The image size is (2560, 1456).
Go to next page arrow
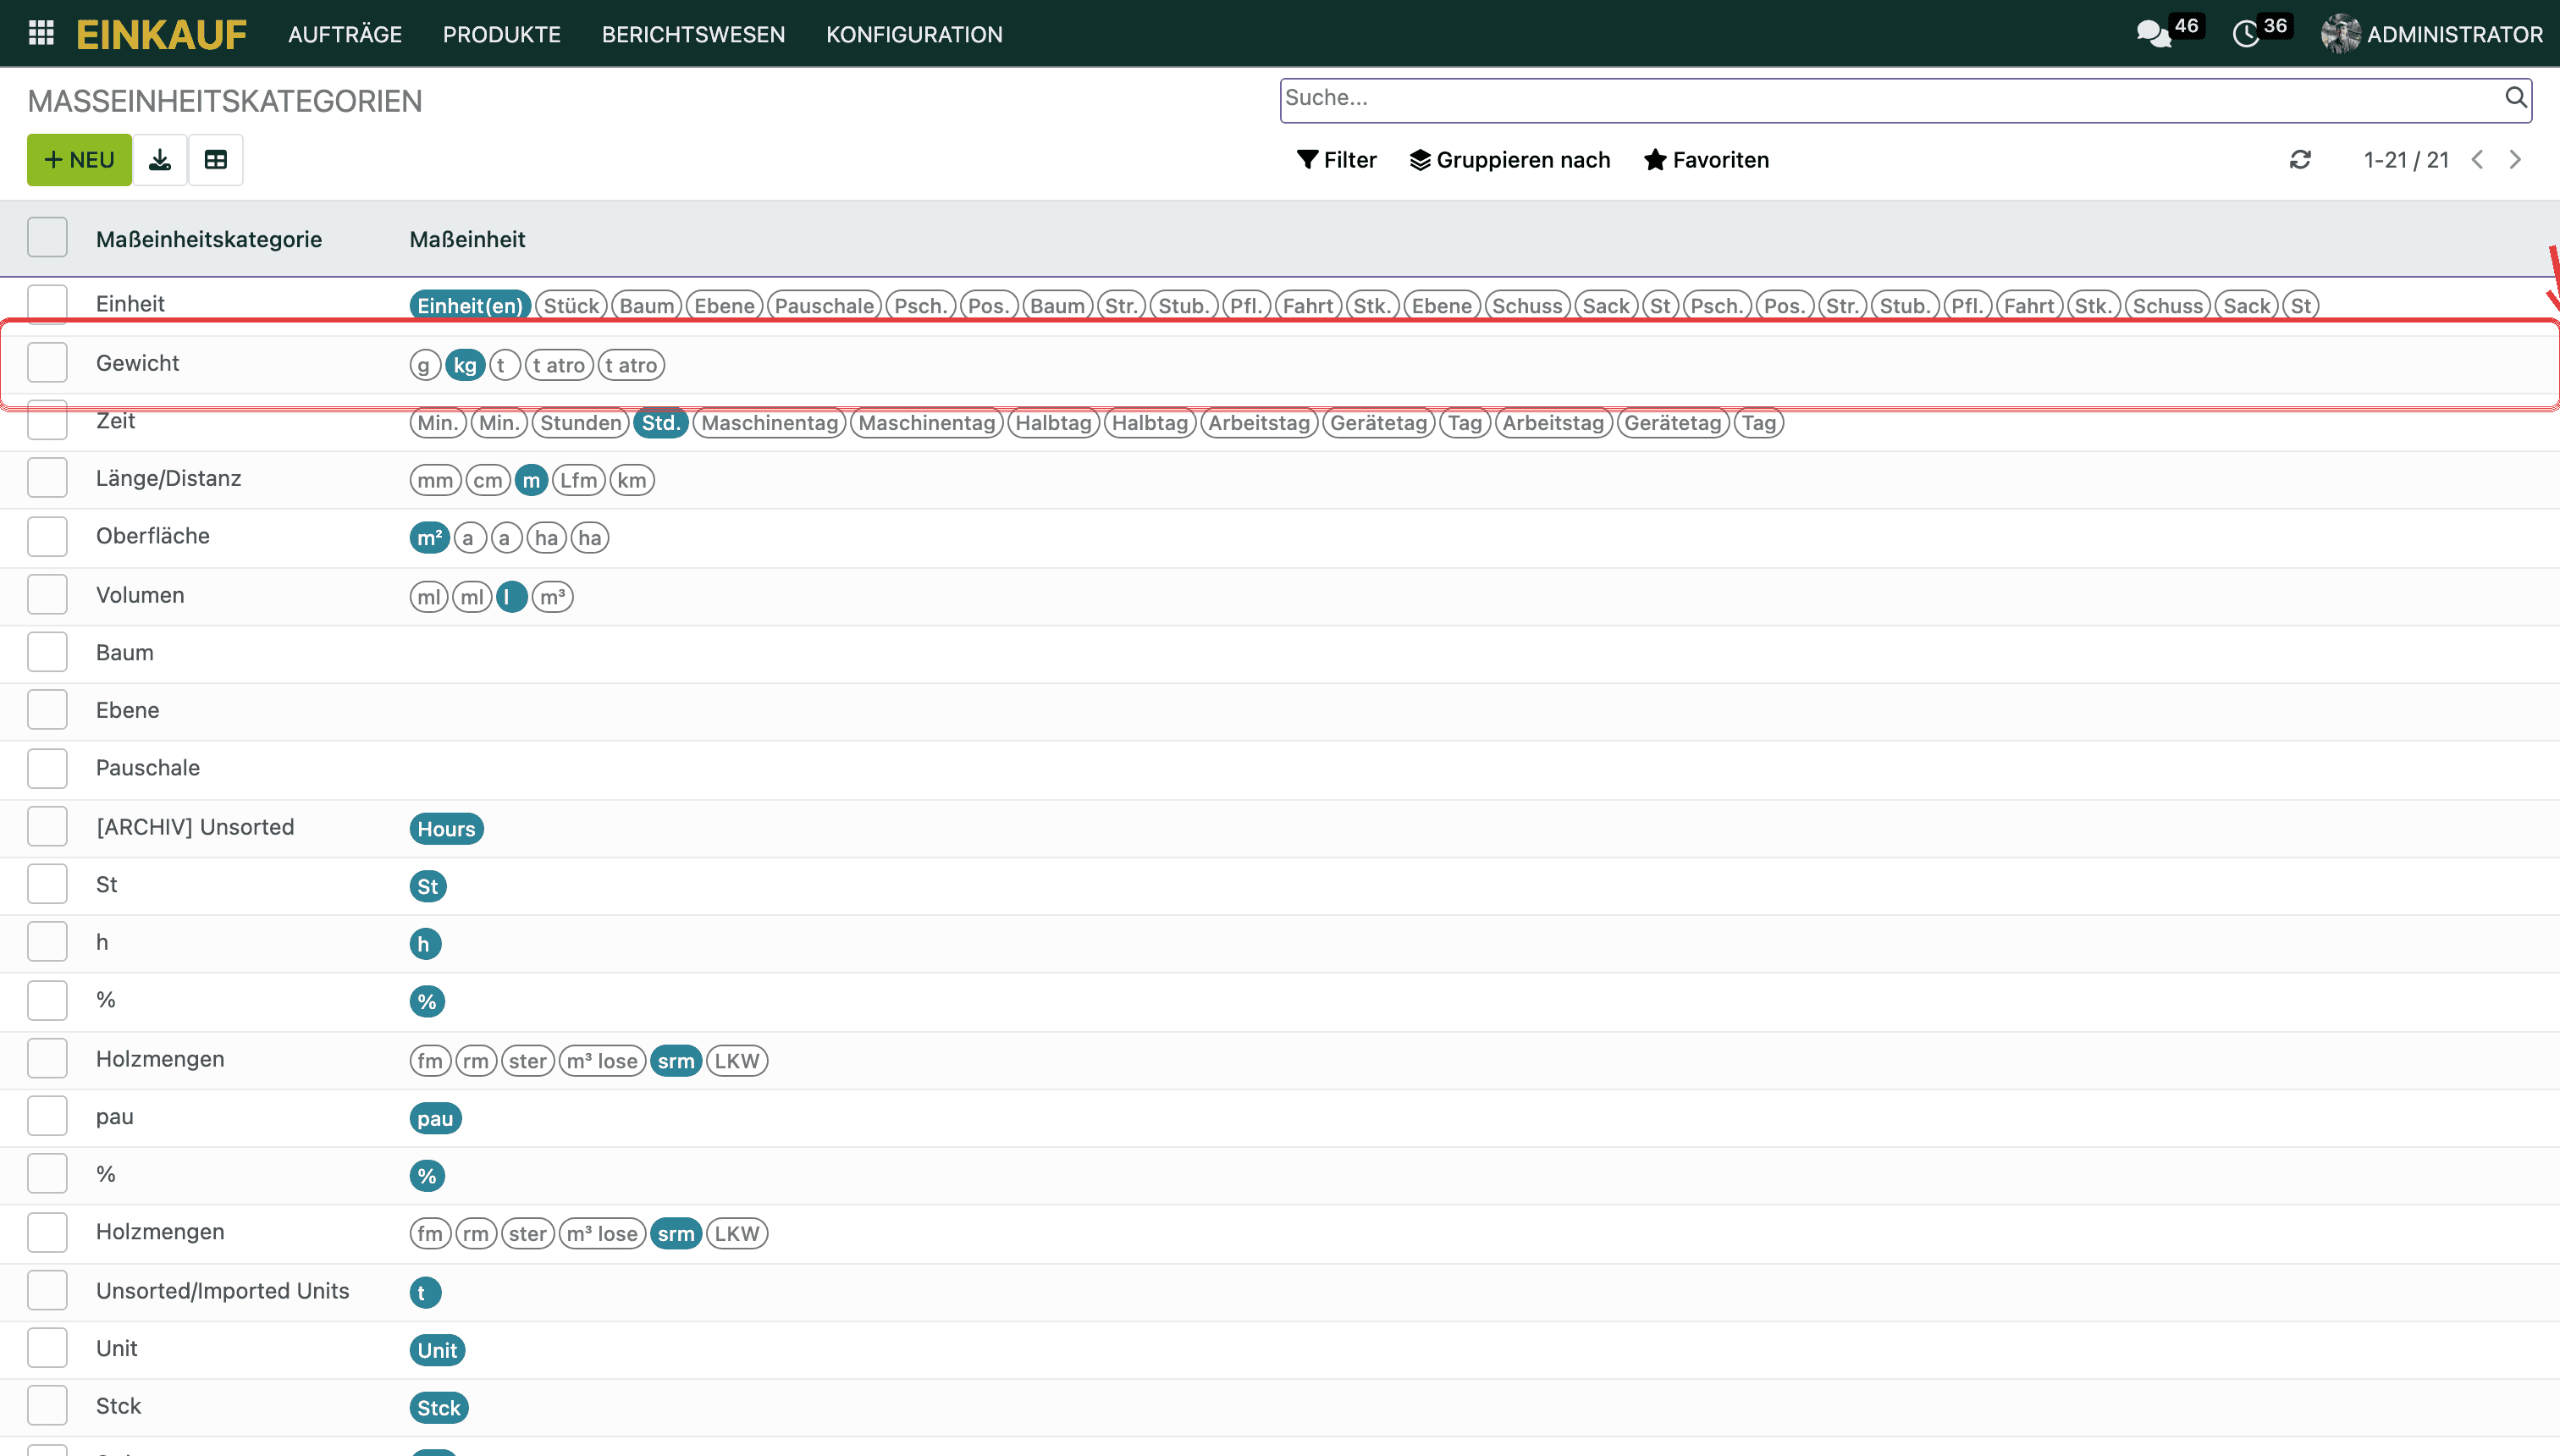click(2515, 160)
